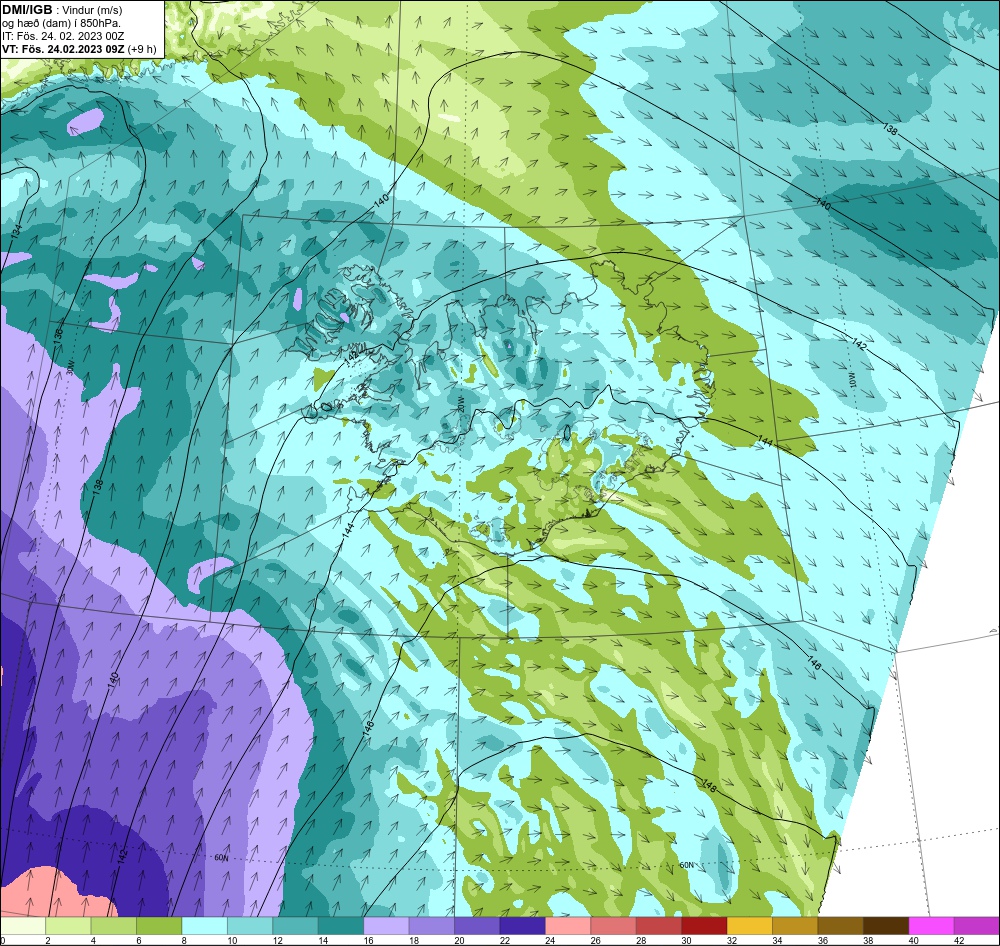
Task: Select the 'Vindur (m/s)' header text
Action: [x=94, y=10]
